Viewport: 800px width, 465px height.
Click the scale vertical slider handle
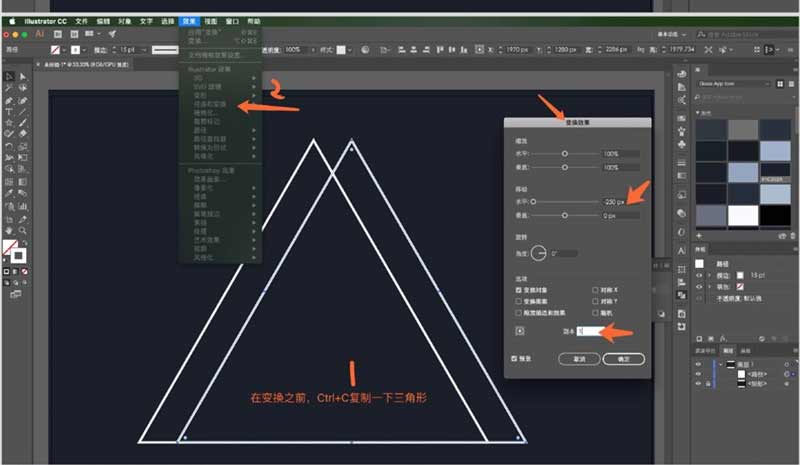[x=565, y=167]
